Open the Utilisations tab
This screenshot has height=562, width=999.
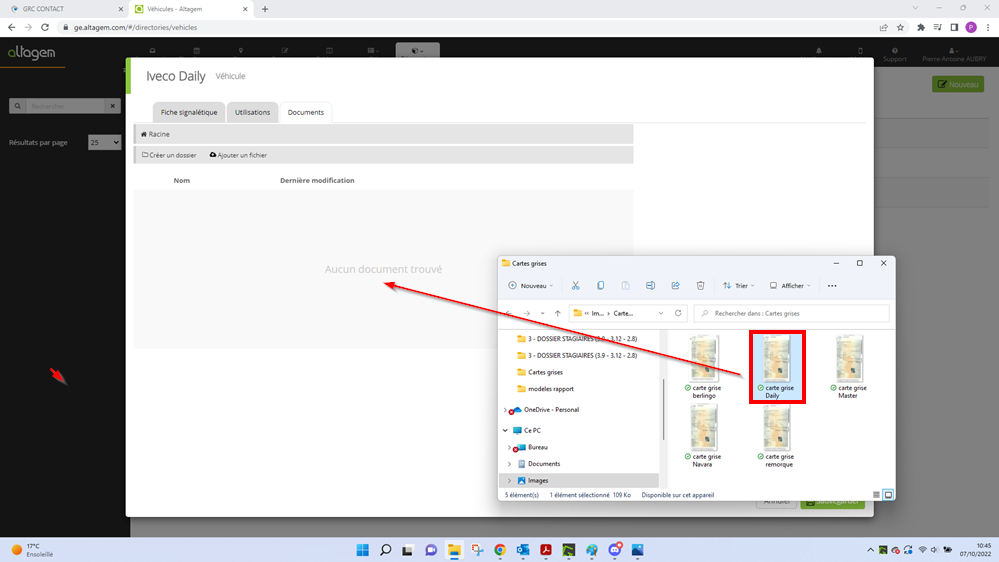[x=252, y=112]
